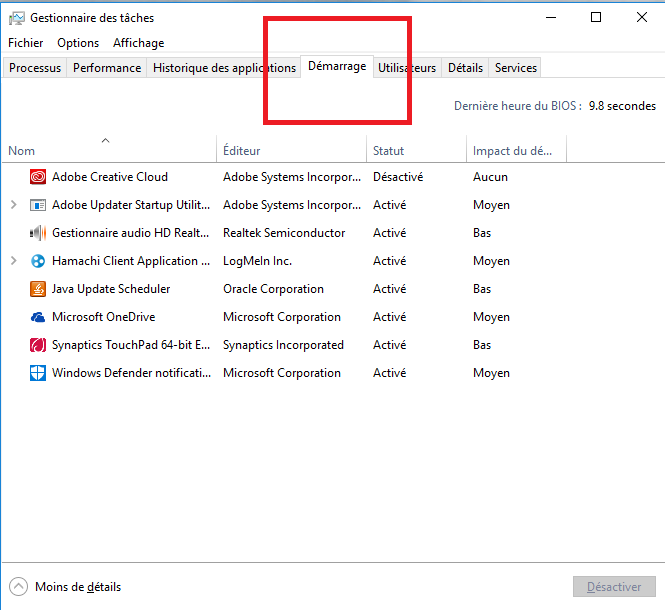665x610 pixels.
Task: Click the Activé status for Windows Defender
Action: pos(389,373)
